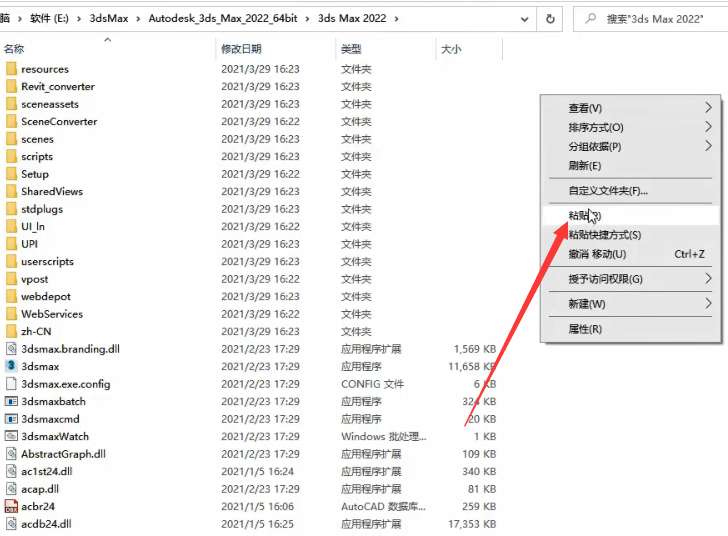Viewport: 728px width, 536px height.
Task: Expand the 分组依据(P) submenu arrow
Action: (x=708, y=146)
